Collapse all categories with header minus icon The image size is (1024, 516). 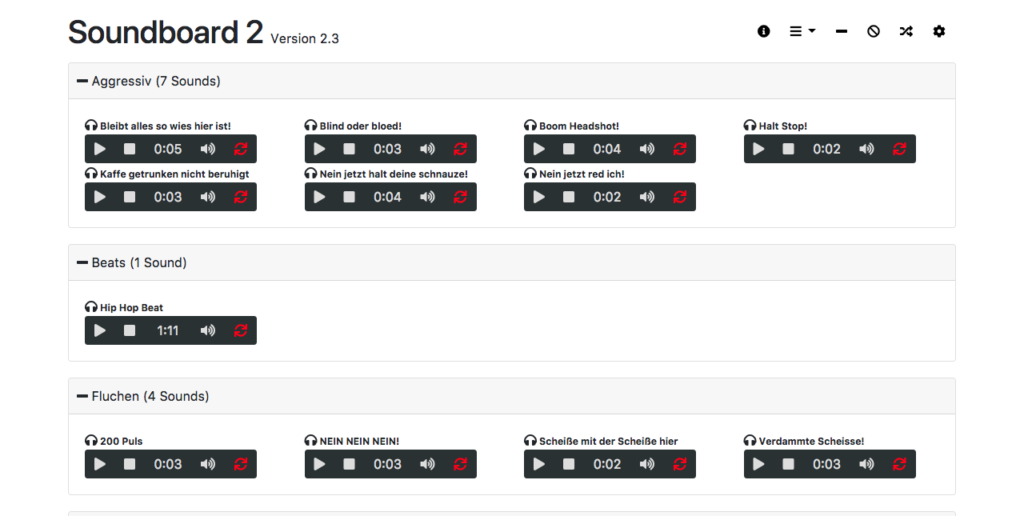(x=841, y=31)
